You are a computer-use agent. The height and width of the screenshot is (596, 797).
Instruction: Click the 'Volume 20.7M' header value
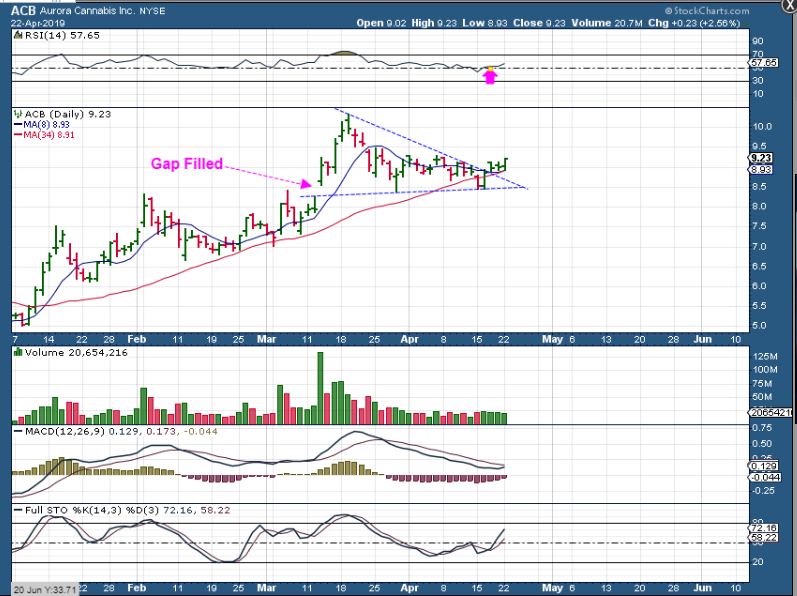pos(607,23)
